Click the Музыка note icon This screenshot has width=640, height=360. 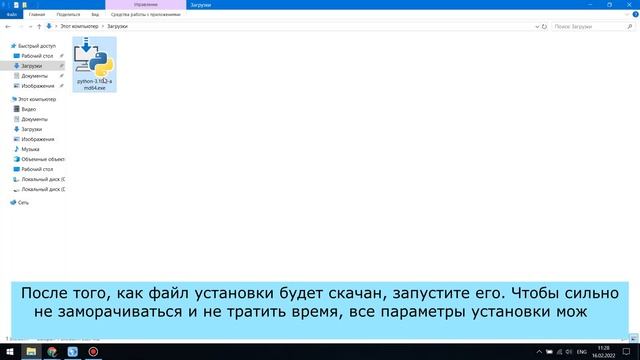[x=16, y=149]
